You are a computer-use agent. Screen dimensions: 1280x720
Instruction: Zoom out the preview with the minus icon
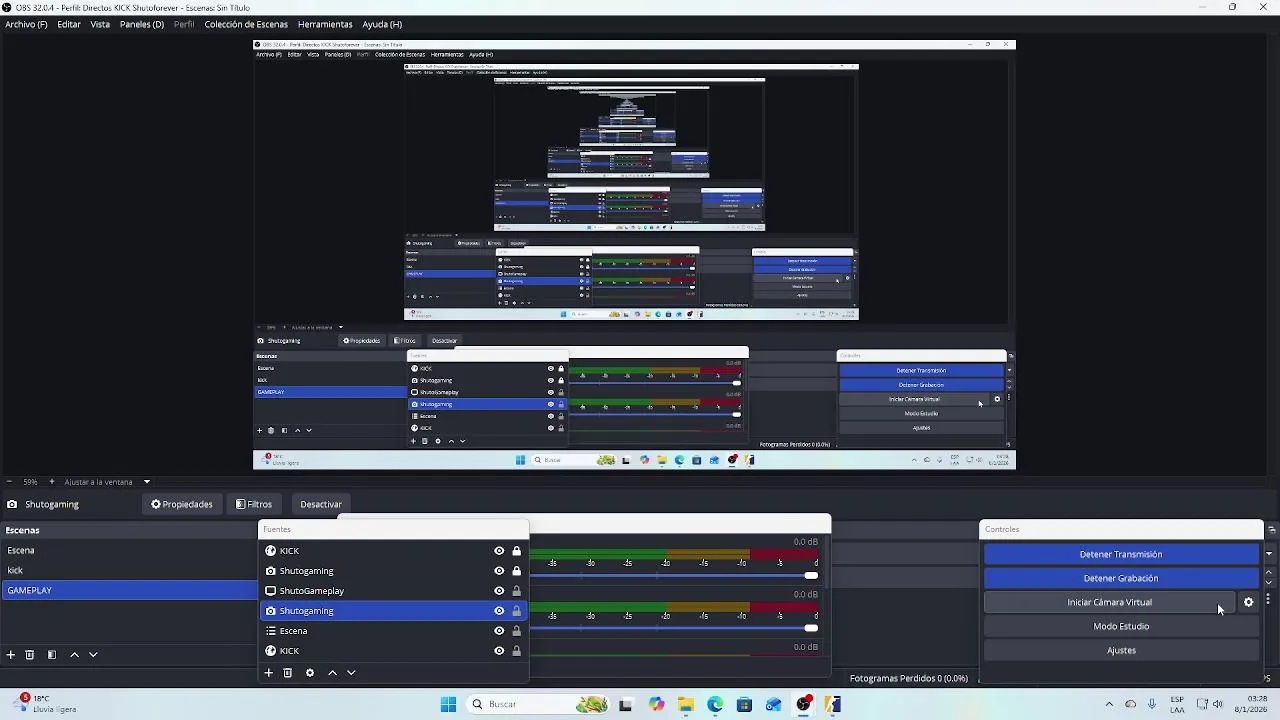(9, 482)
